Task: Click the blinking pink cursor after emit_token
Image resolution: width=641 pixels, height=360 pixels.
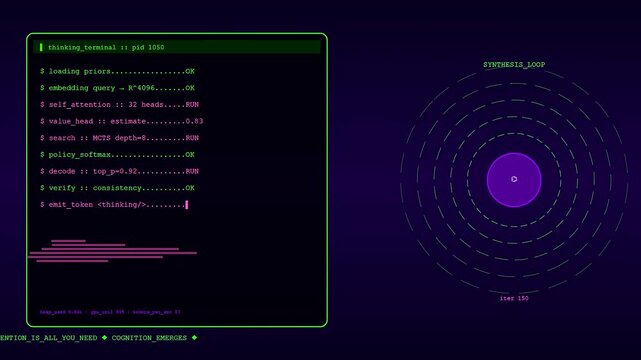Action: [x=187, y=205]
